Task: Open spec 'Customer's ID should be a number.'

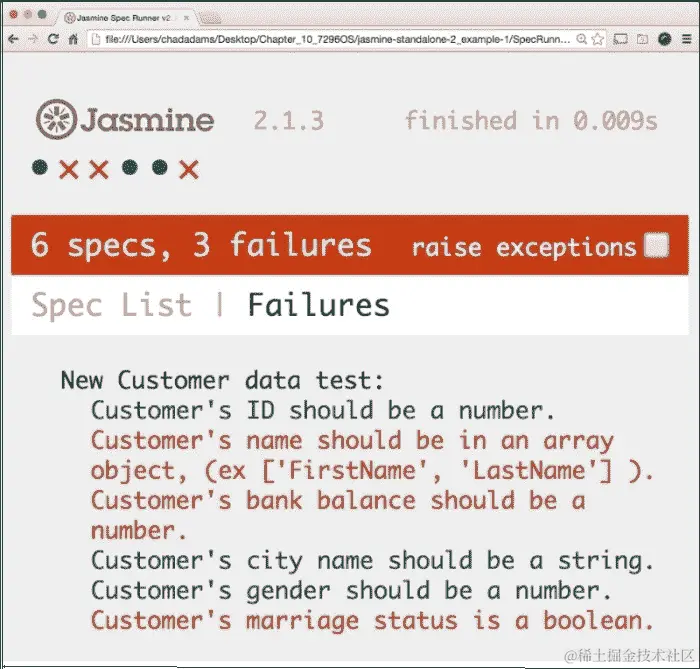Action: pos(323,411)
